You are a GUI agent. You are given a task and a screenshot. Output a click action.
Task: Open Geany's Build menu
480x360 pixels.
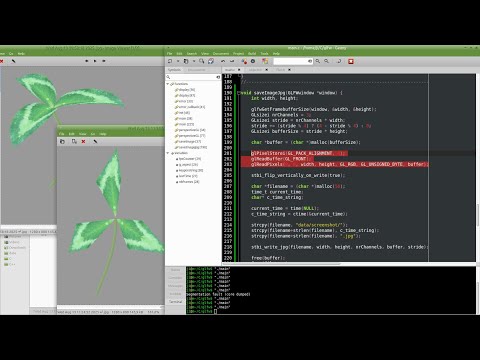(x=252, y=53)
